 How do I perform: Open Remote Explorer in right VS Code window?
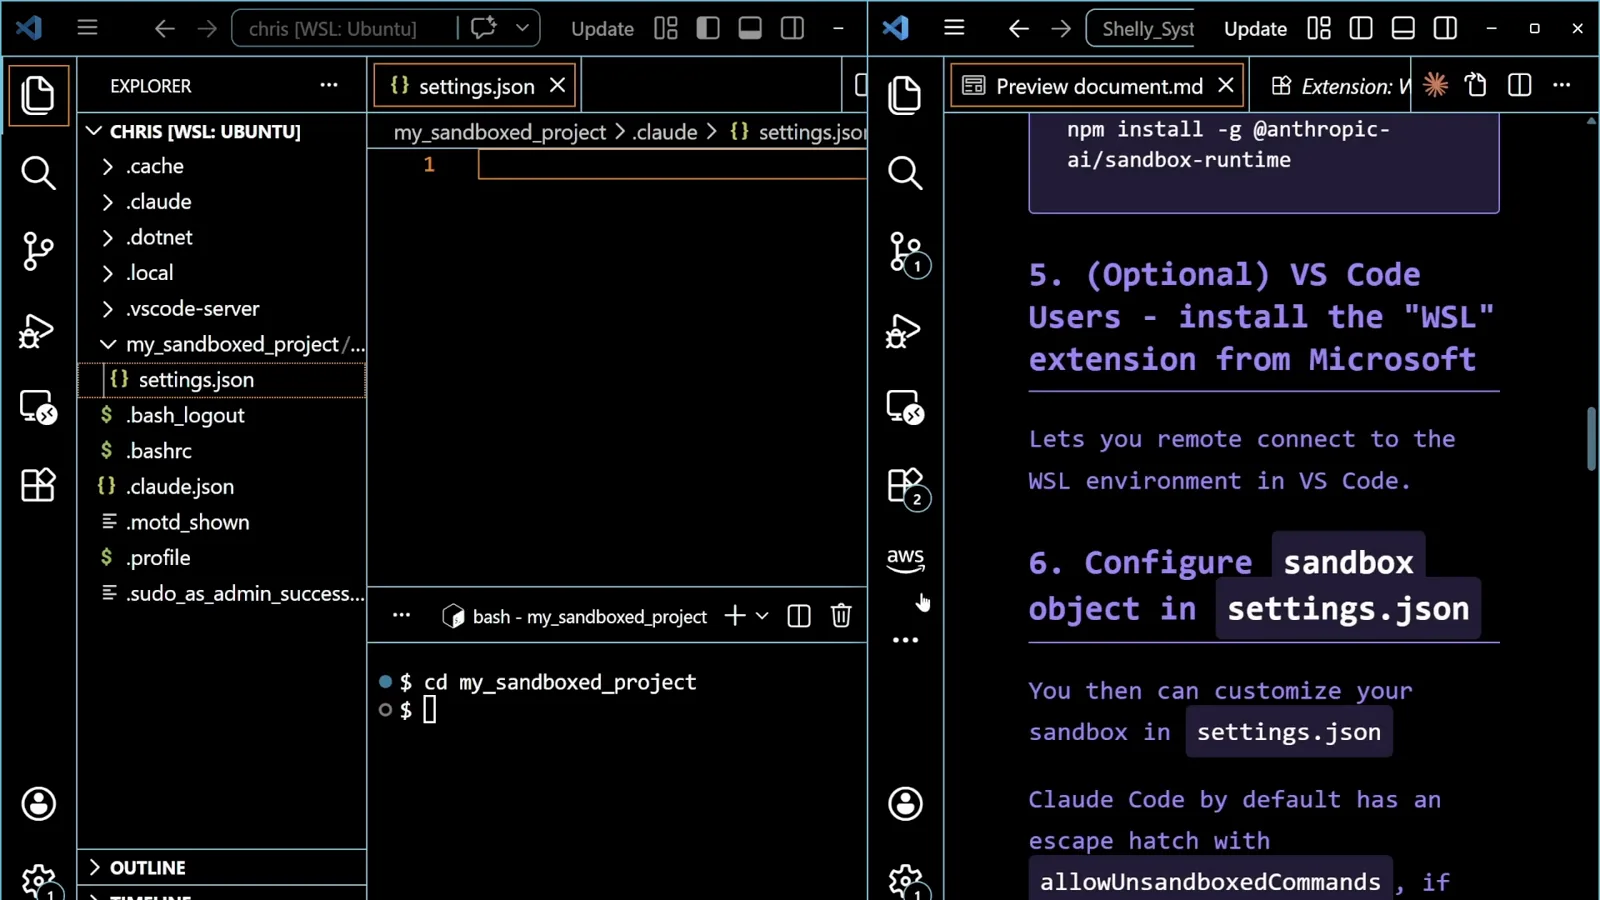click(905, 407)
